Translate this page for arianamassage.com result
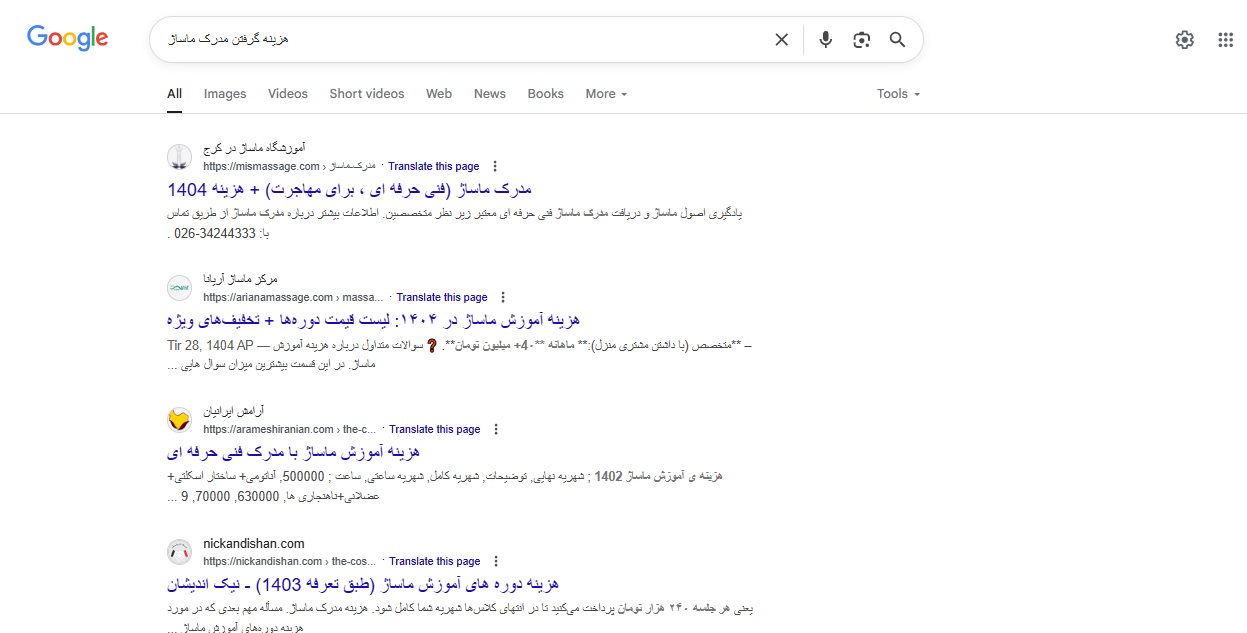The width and height of the screenshot is (1247, 633). click(442, 297)
